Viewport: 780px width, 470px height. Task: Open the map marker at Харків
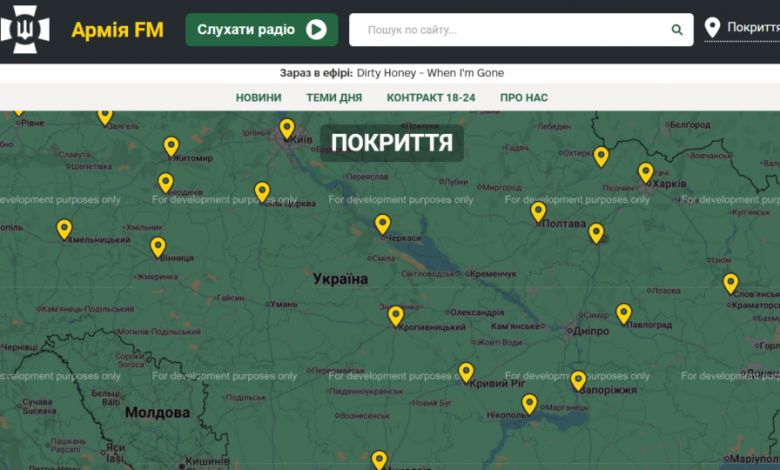click(646, 172)
